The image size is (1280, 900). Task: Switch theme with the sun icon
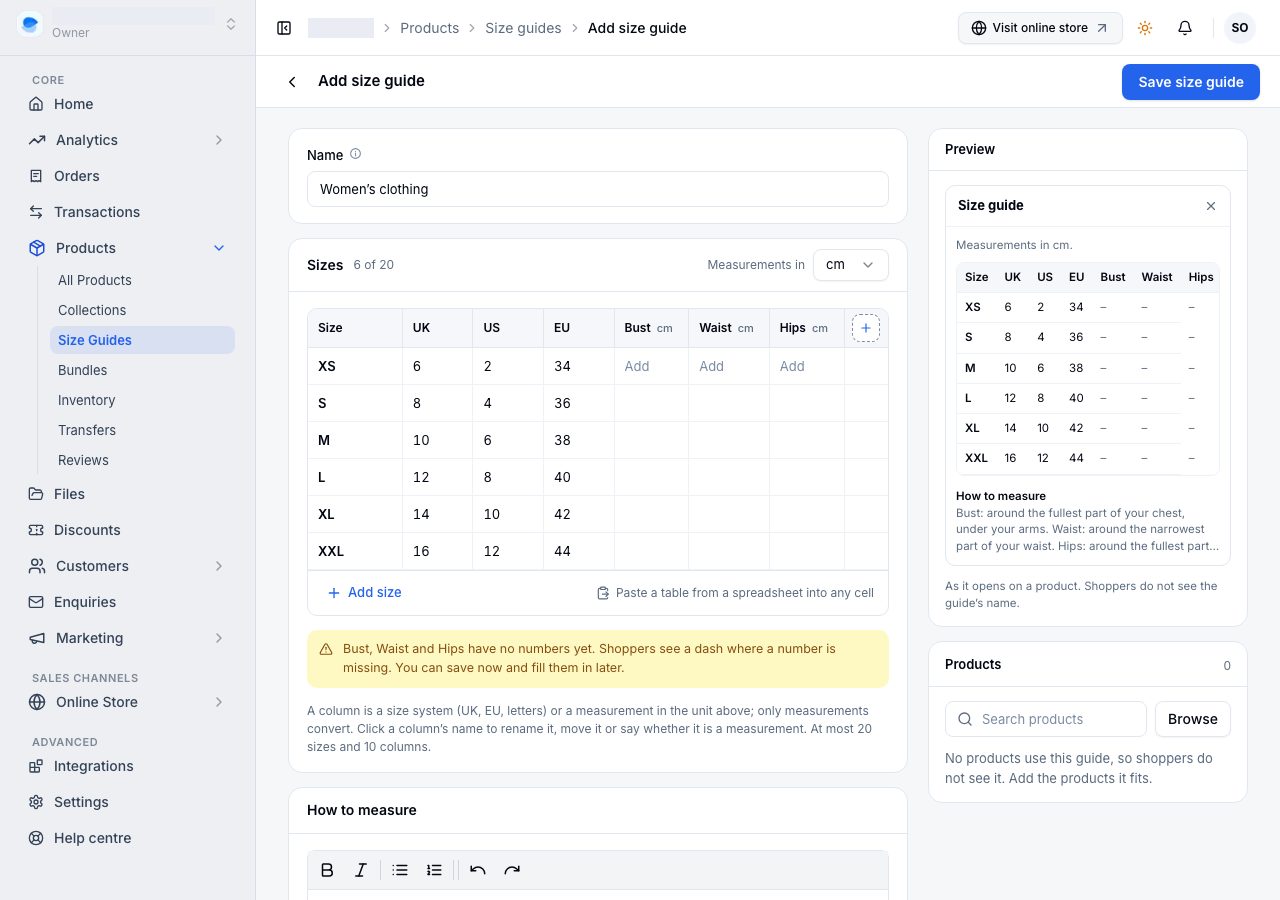(x=1145, y=28)
